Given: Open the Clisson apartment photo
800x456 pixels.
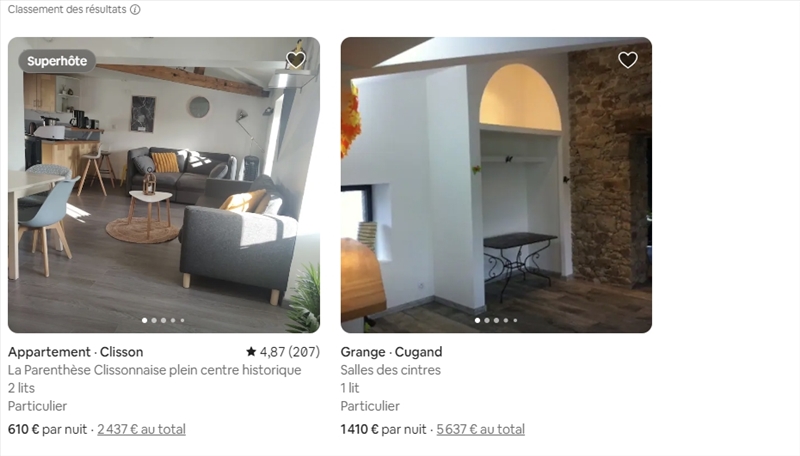Looking at the screenshot, I should 164,185.
